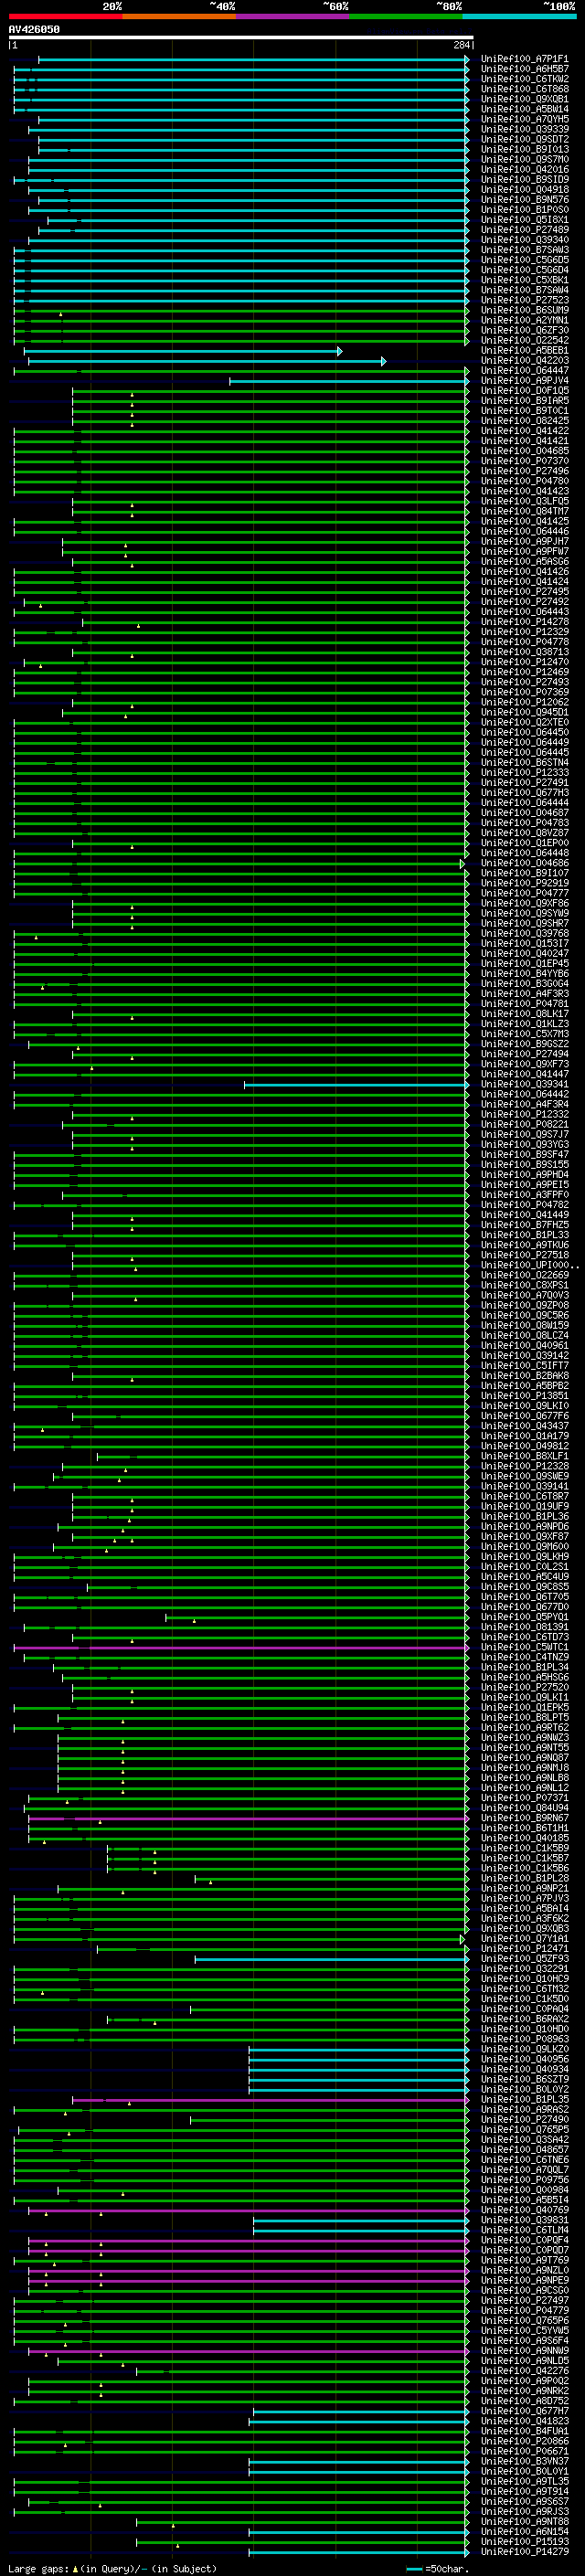The image size is (585, 2576).
Task: Click hit UniRef100_P13851
Action: 524,1396
